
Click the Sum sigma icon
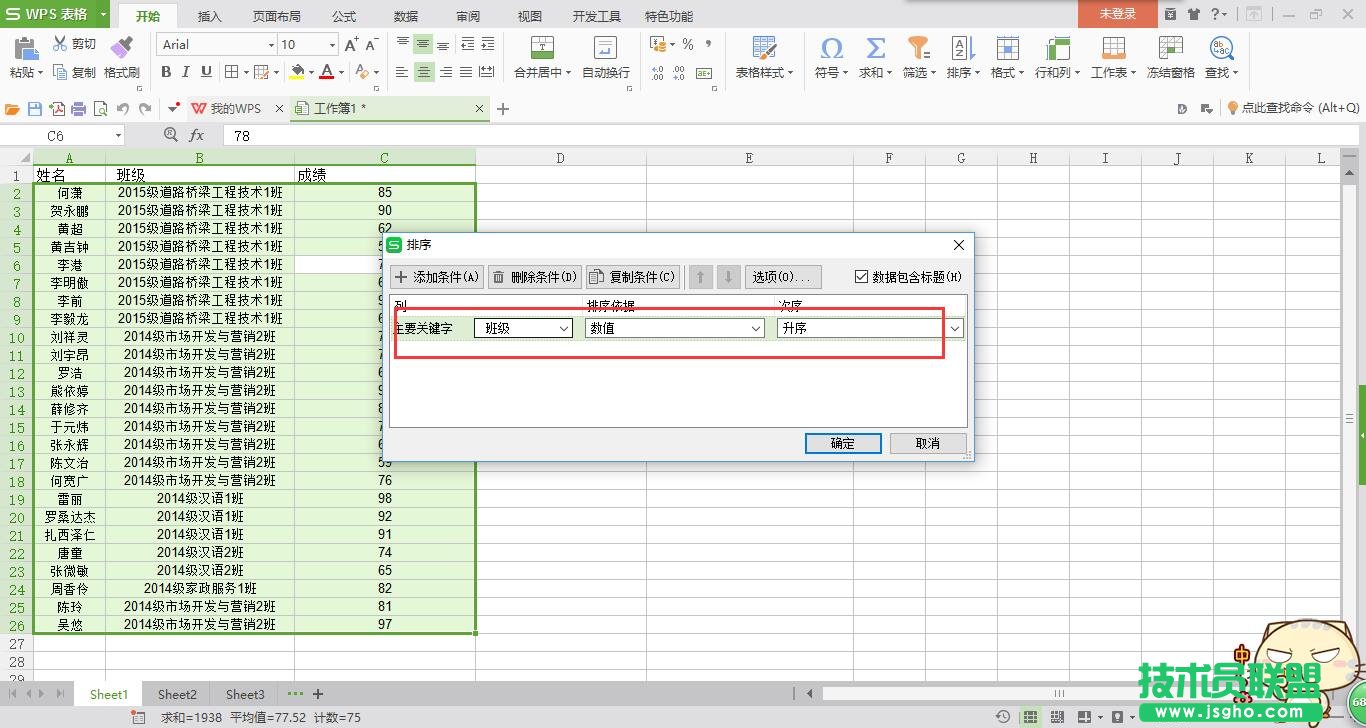(x=875, y=47)
